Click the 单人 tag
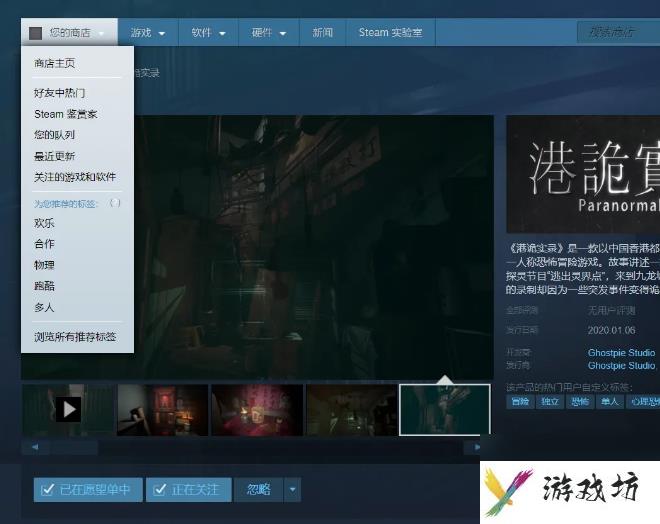Viewport: 660px width, 524px height. [609, 402]
